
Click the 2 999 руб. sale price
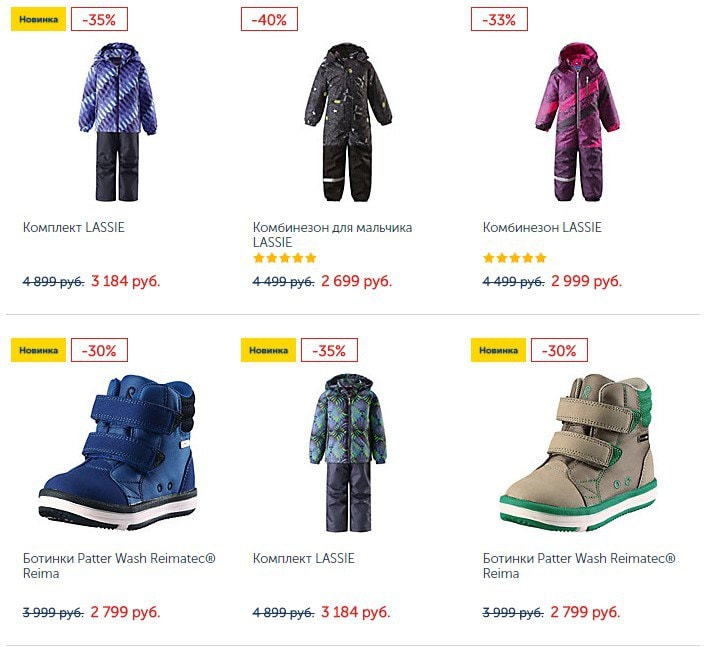coord(586,281)
